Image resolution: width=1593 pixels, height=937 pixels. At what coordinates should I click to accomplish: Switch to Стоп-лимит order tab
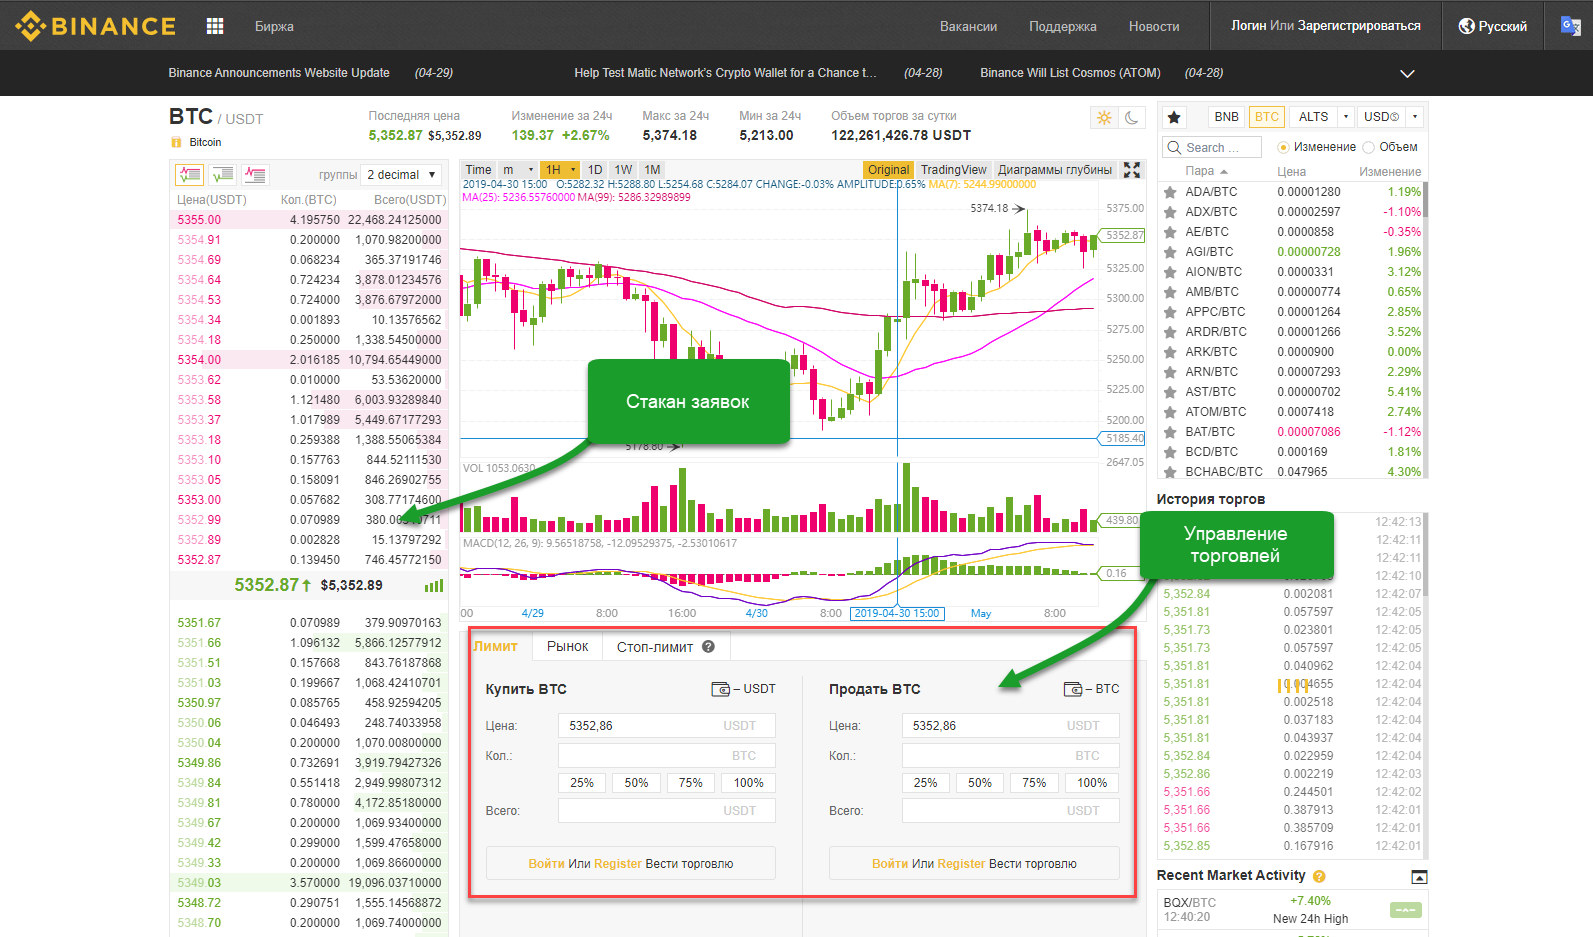655,647
